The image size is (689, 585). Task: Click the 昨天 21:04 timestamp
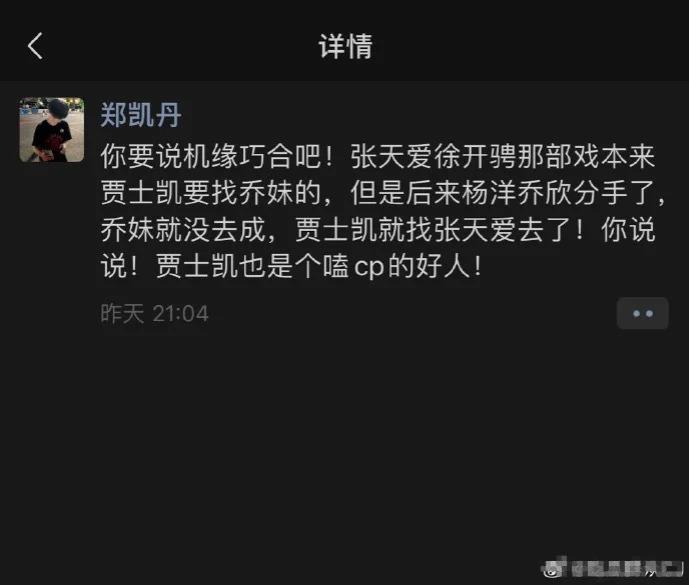(x=154, y=314)
